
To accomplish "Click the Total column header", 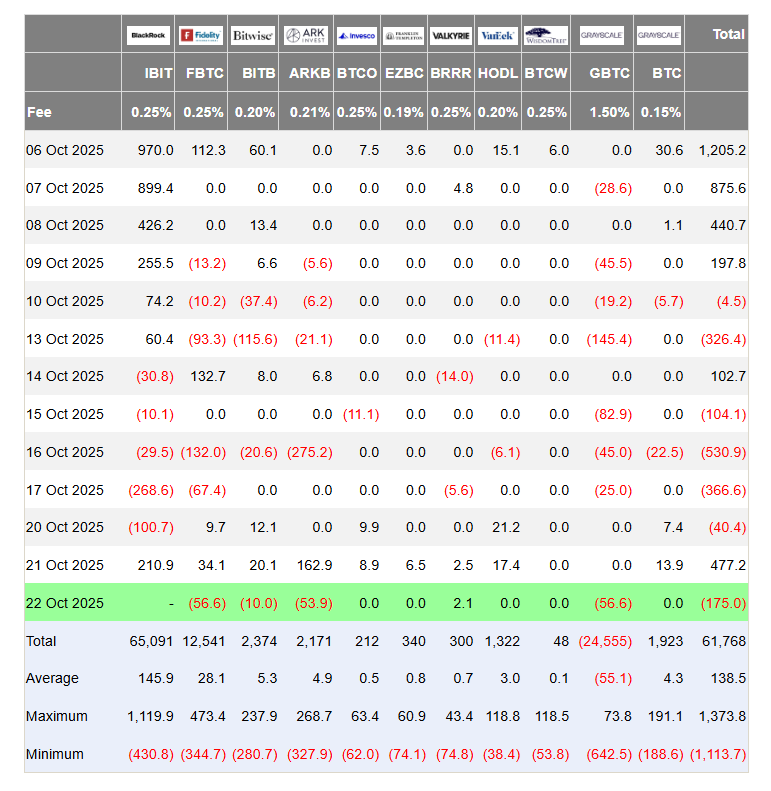I will click(x=728, y=34).
